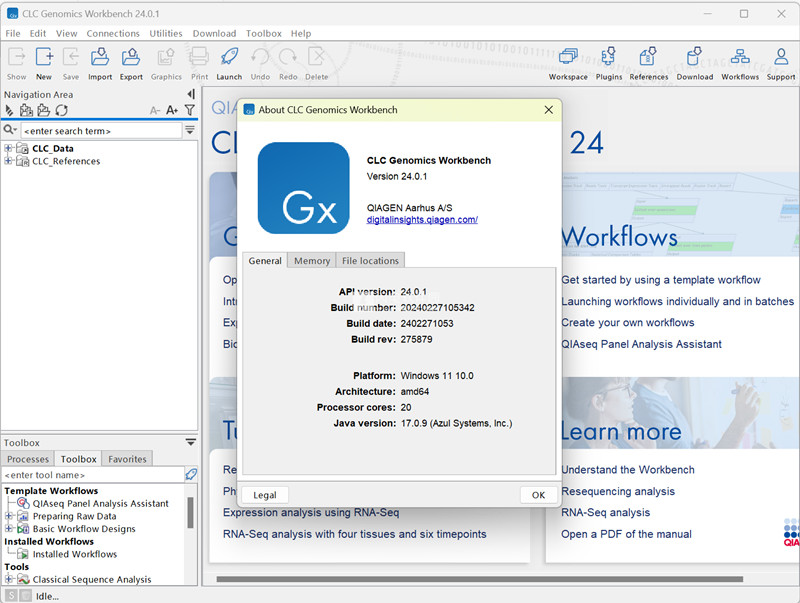Open the digitalinsights.qiagen.com link

click(x=422, y=219)
